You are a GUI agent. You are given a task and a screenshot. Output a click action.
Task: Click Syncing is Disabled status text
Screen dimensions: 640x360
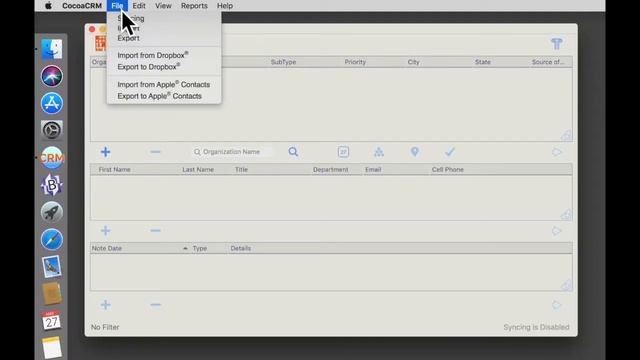click(536, 327)
